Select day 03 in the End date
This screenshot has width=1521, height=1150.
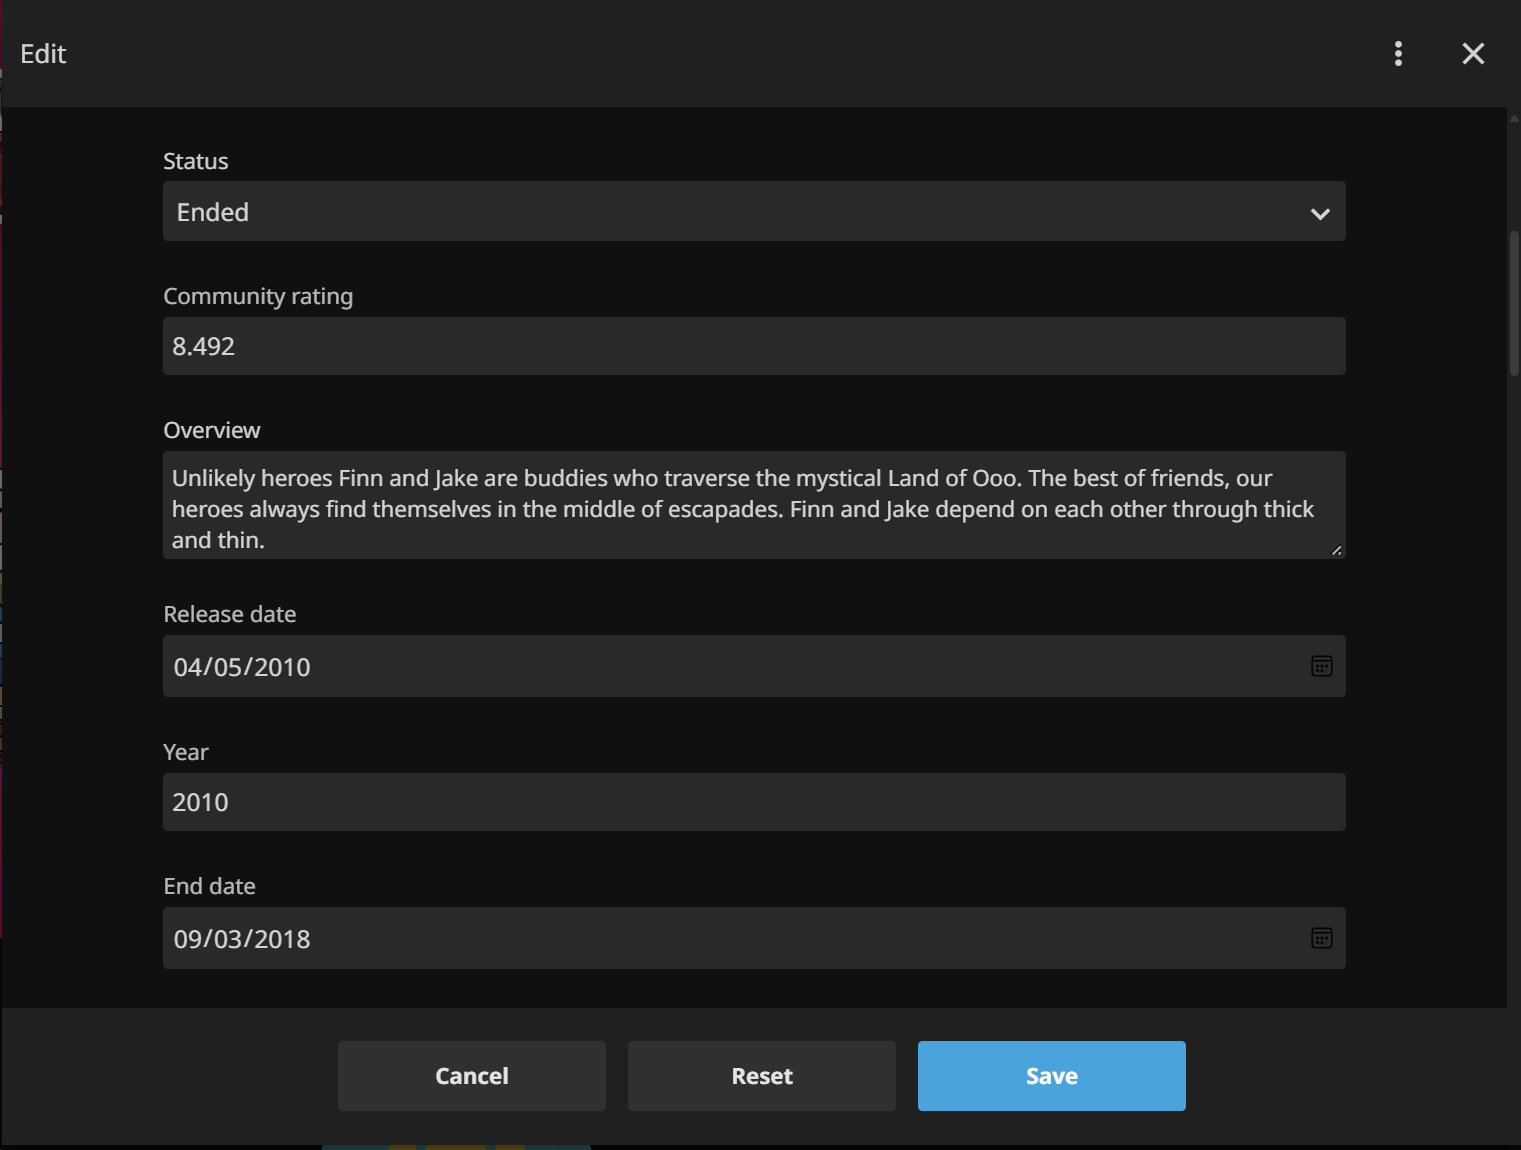(229, 940)
